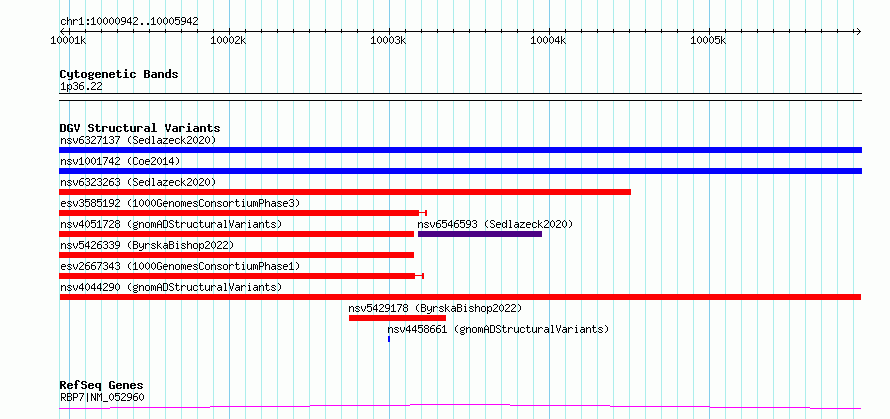This screenshot has width=890, height=419.
Task: Click the Cytogenetic Bands track title
Action: (119, 74)
